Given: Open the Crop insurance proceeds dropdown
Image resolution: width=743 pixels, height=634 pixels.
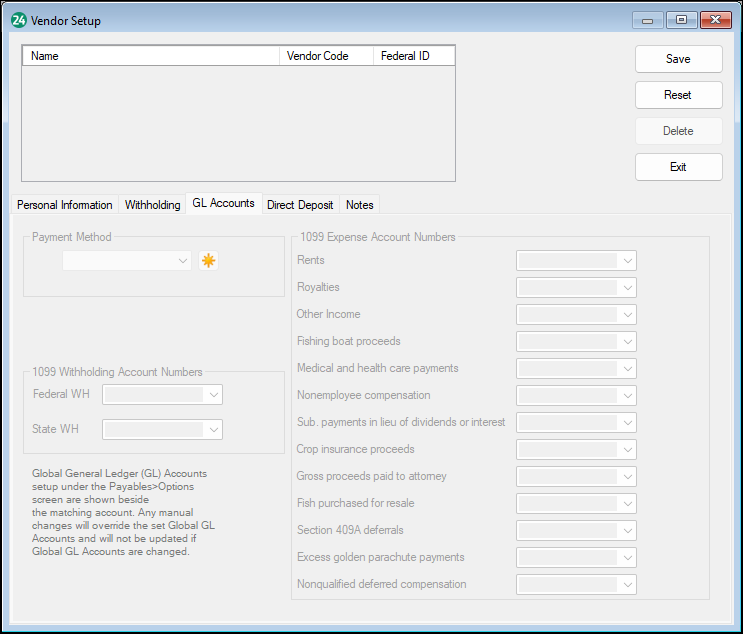Looking at the screenshot, I should point(576,450).
